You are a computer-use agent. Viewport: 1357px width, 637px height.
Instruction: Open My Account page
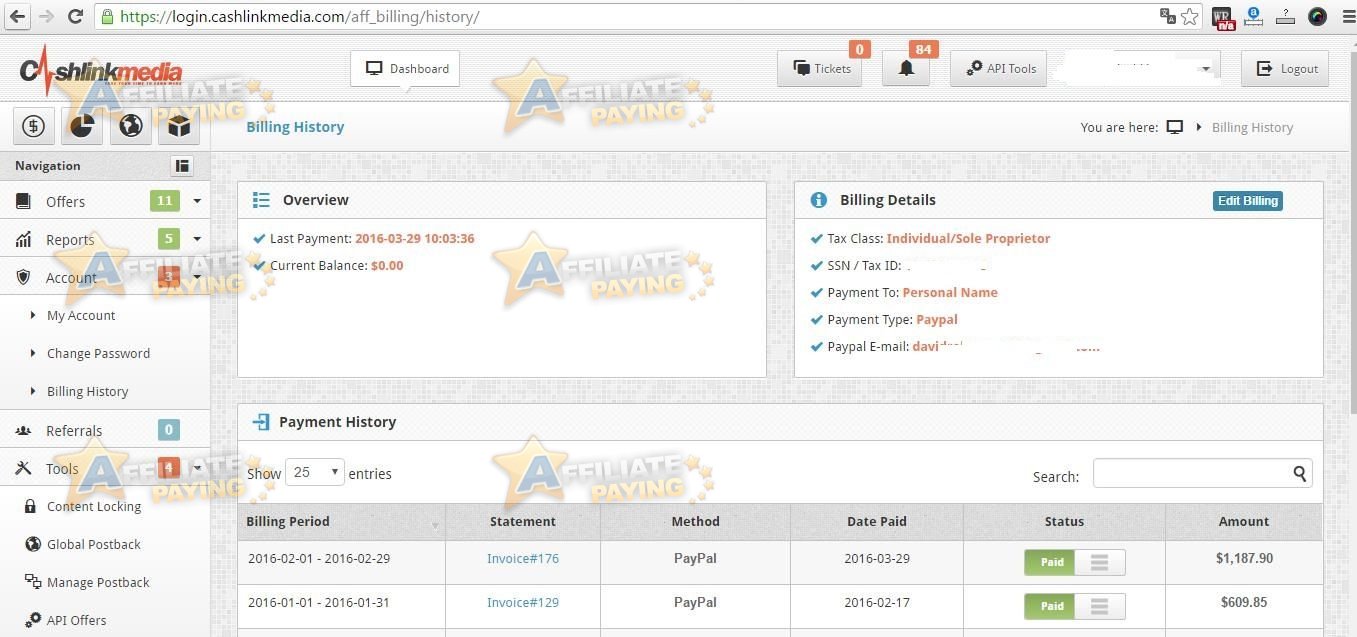pyautogui.click(x=81, y=315)
